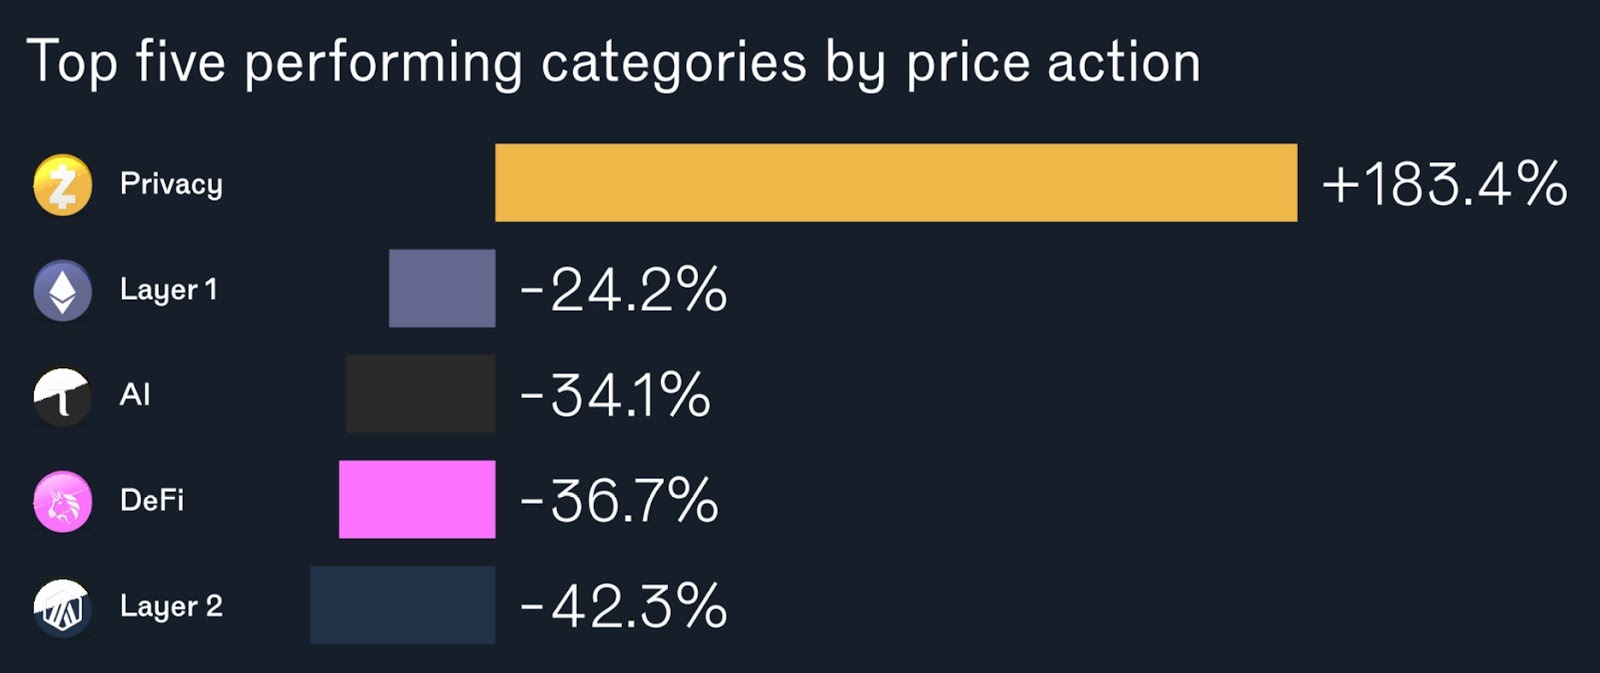Select the Layer 2 category label
The height and width of the screenshot is (673, 1600).
[171, 606]
